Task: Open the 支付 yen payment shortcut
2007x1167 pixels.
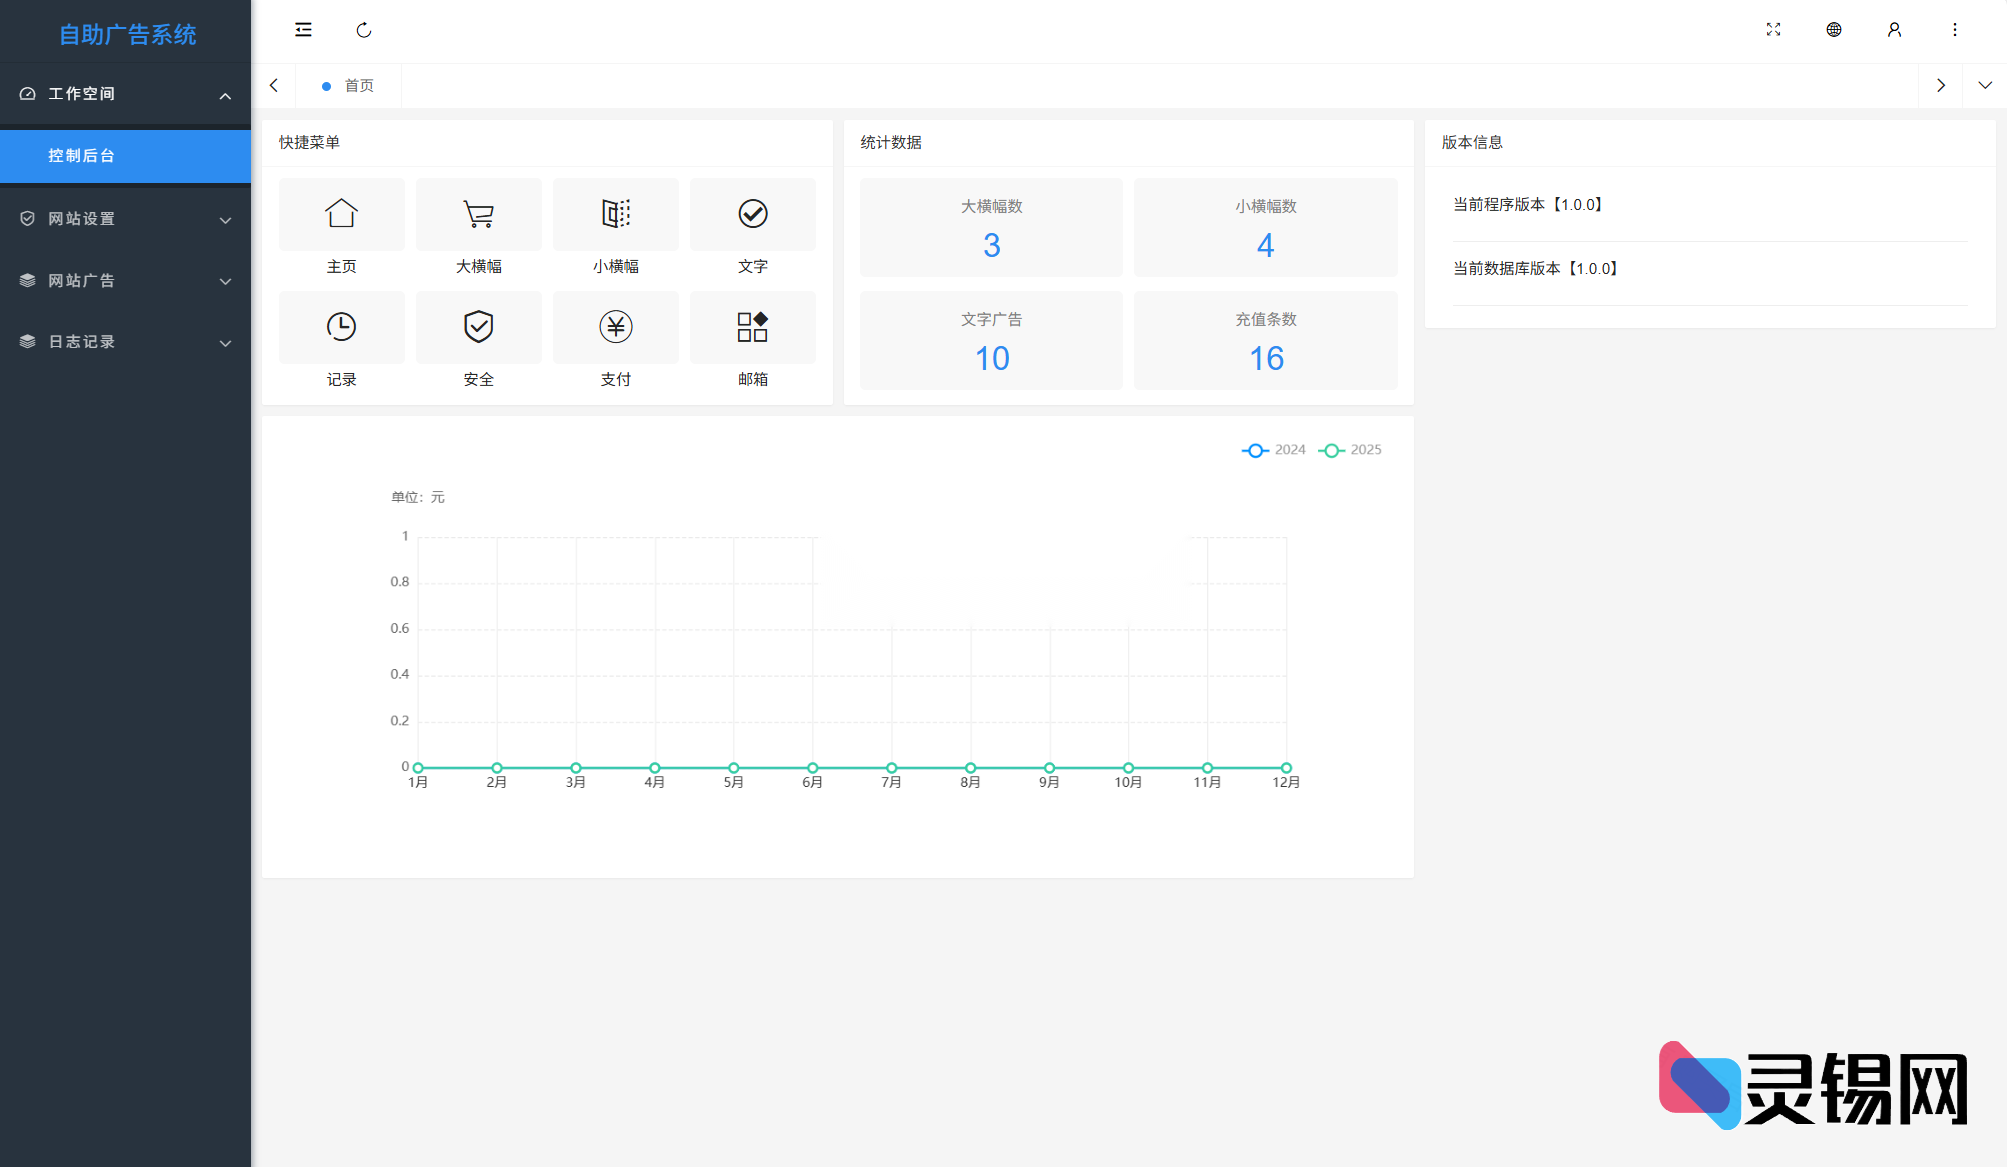Action: tap(616, 327)
